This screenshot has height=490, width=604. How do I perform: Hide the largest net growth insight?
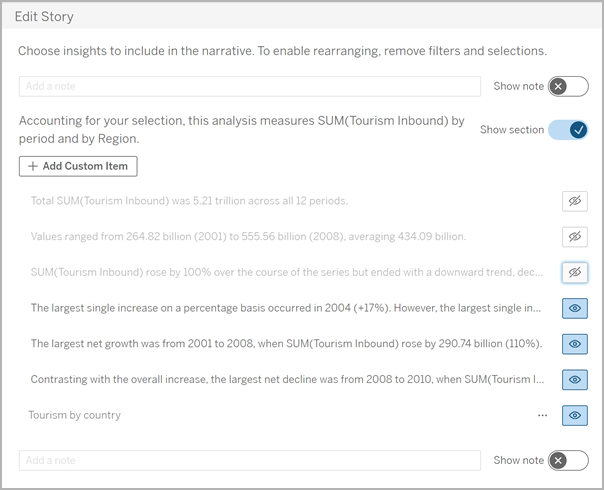tap(574, 344)
